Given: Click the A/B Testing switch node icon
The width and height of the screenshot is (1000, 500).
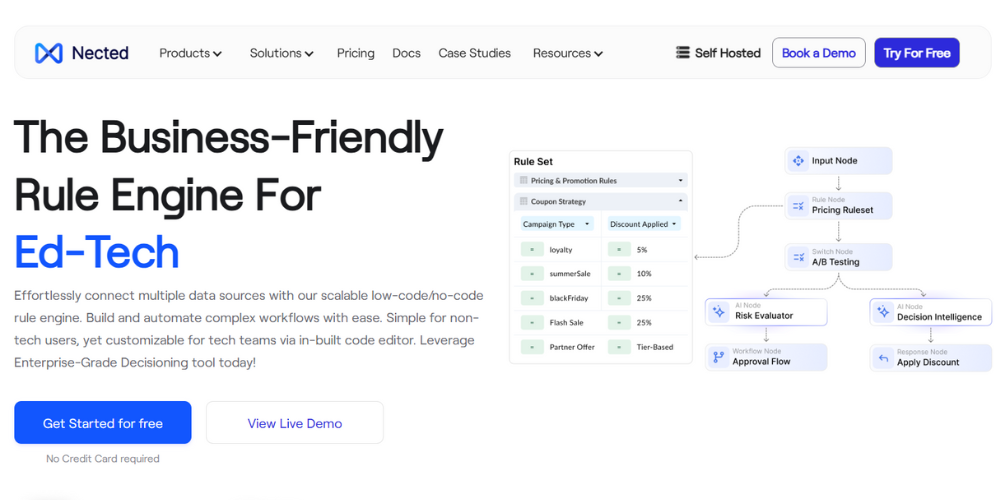Looking at the screenshot, I should point(798,258).
